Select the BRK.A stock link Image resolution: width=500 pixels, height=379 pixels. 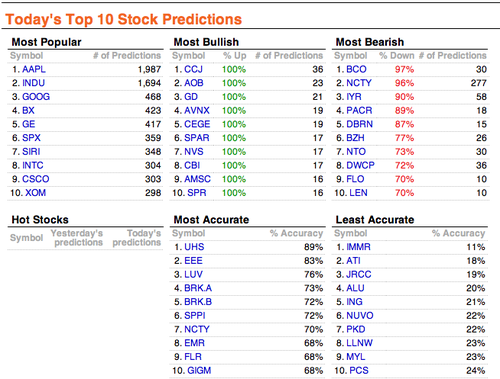pyautogui.click(x=198, y=288)
